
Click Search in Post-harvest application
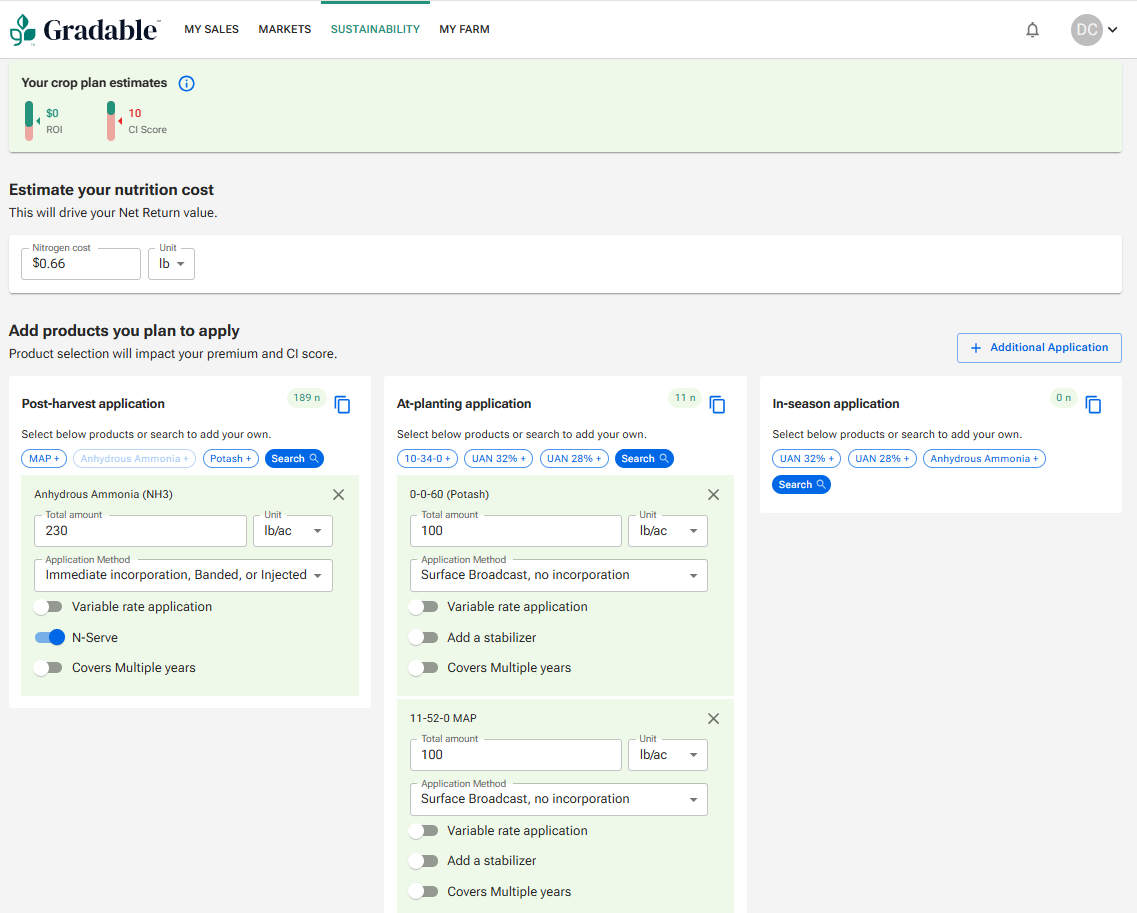(294, 459)
